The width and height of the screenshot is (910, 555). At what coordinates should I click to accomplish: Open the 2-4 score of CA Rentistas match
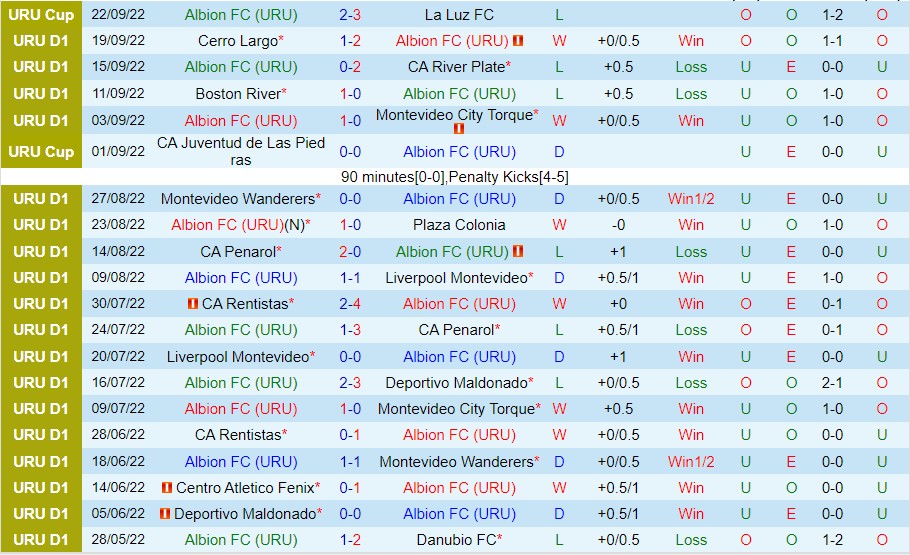350,304
